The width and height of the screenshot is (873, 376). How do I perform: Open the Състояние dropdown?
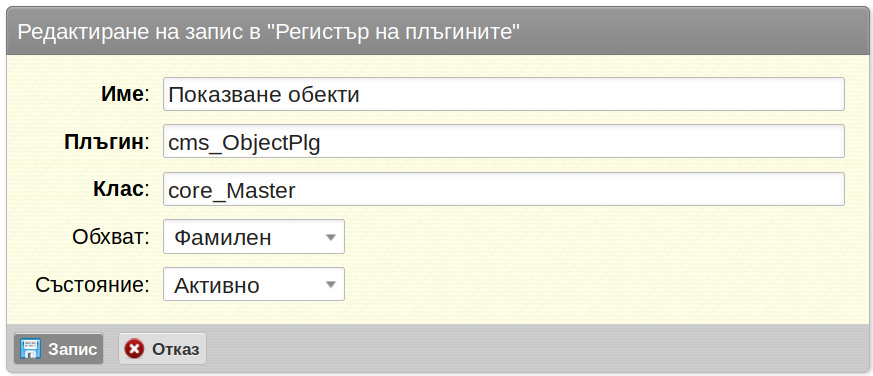pos(254,285)
